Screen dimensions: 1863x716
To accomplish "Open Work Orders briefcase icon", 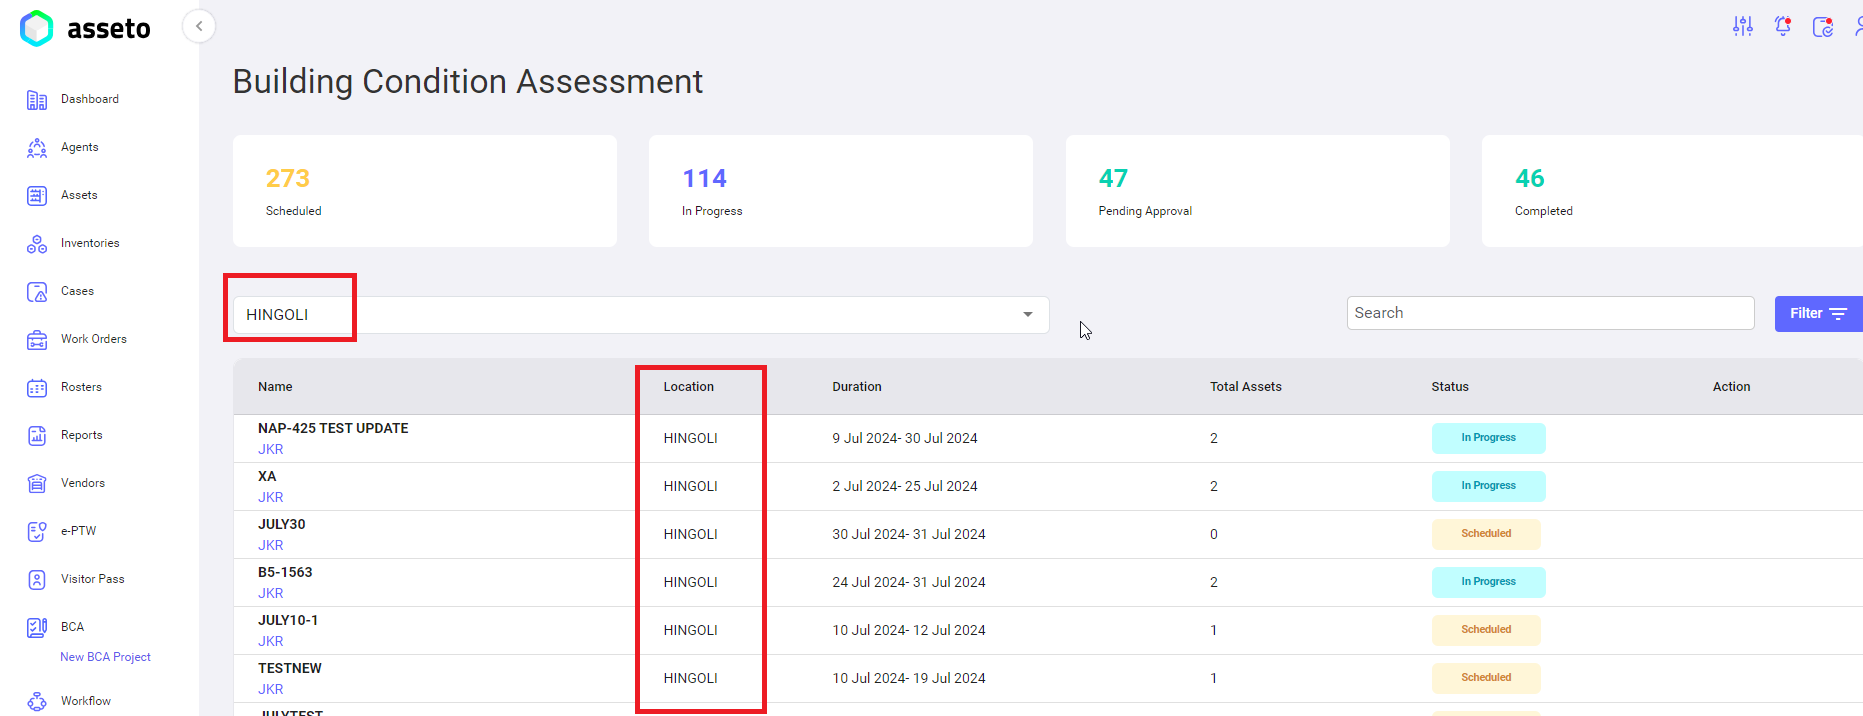I will coord(37,340).
